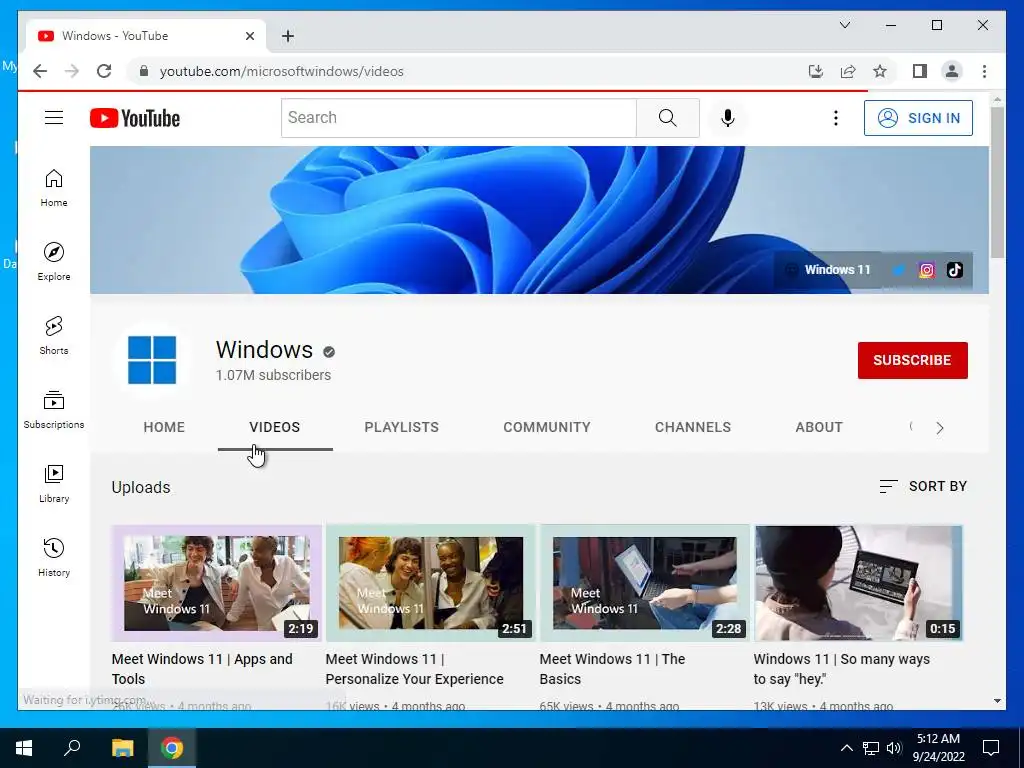Open the About tab

(x=819, y=427)
